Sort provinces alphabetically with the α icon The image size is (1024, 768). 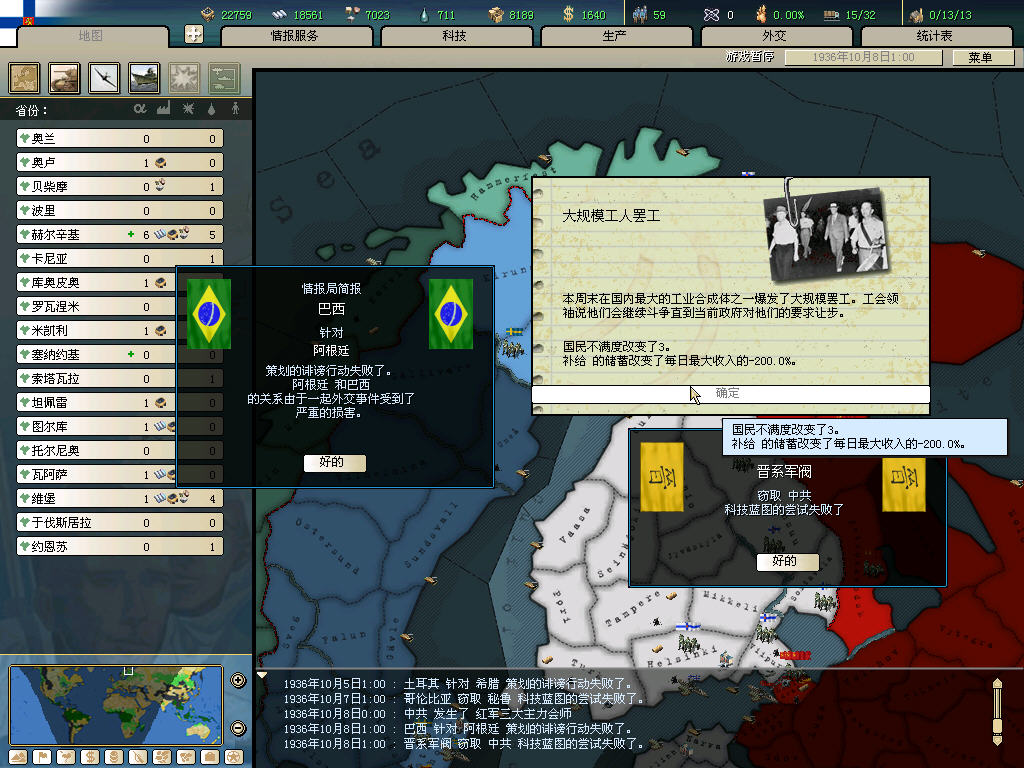coord(140,109)
